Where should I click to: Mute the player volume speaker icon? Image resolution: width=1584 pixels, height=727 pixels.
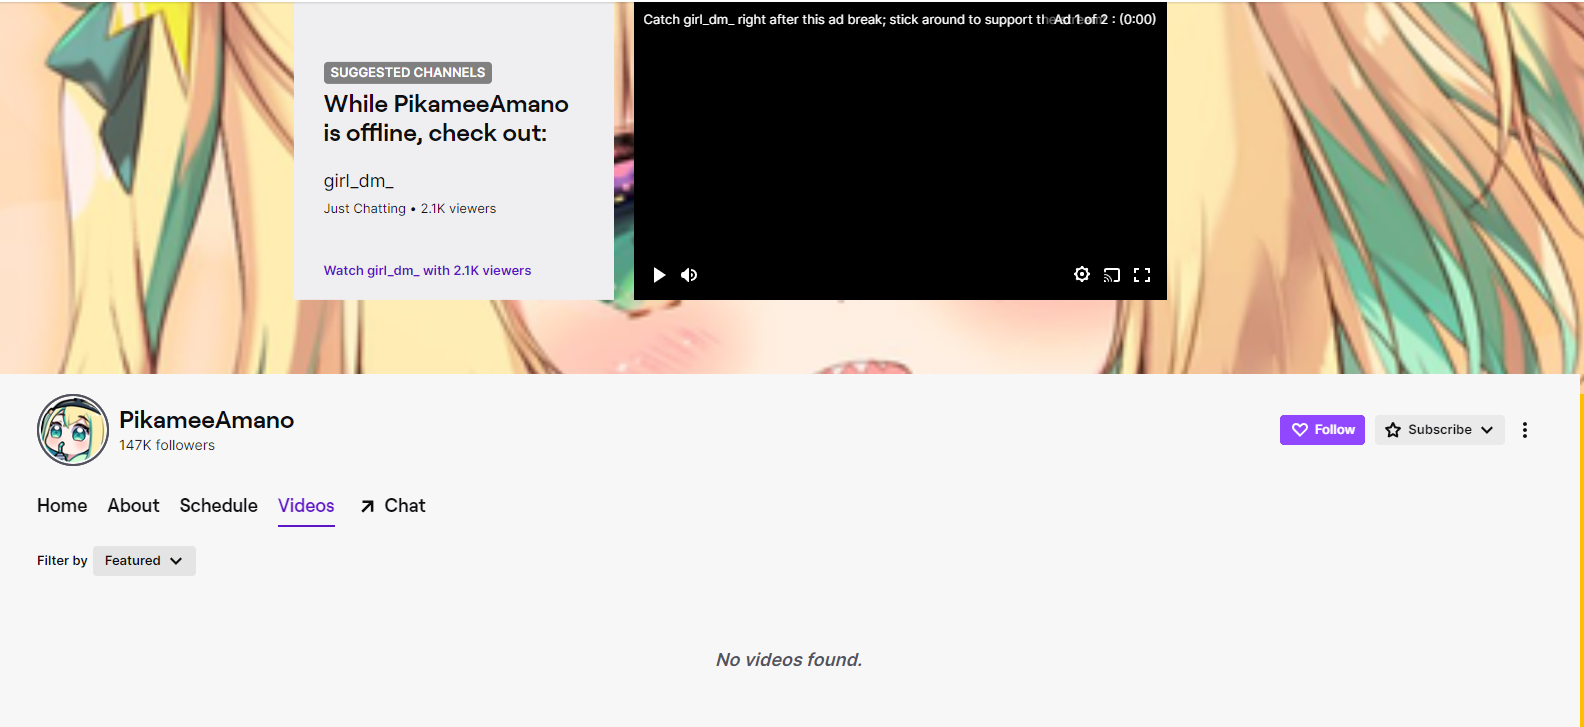coord(689,275)
